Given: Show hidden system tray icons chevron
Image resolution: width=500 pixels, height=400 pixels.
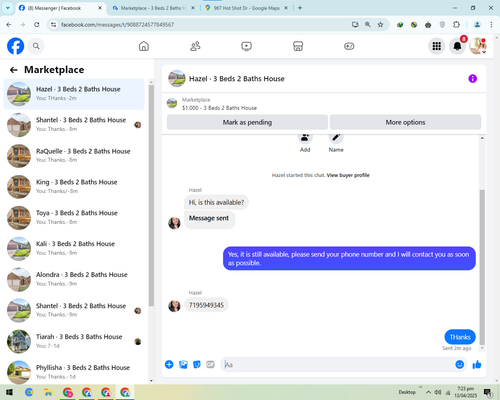Looking at the screenshot, I should pos(428,392).
